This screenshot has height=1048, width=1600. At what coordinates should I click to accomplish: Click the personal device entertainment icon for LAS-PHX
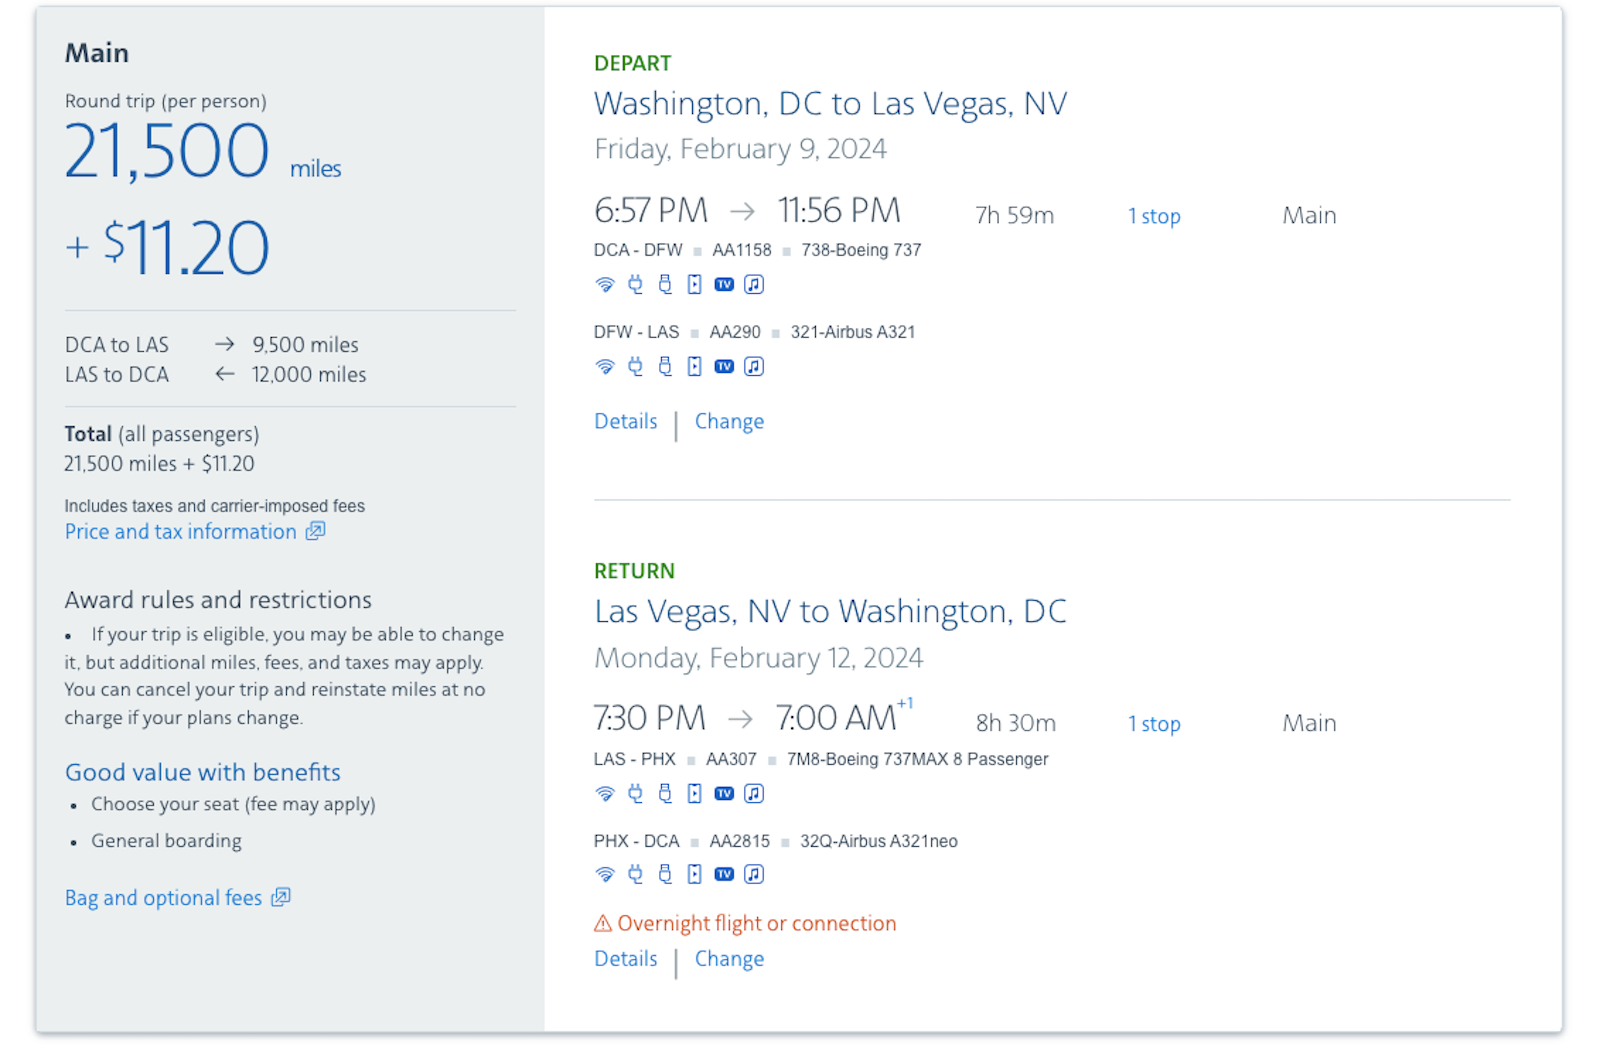tap(694, 794)
